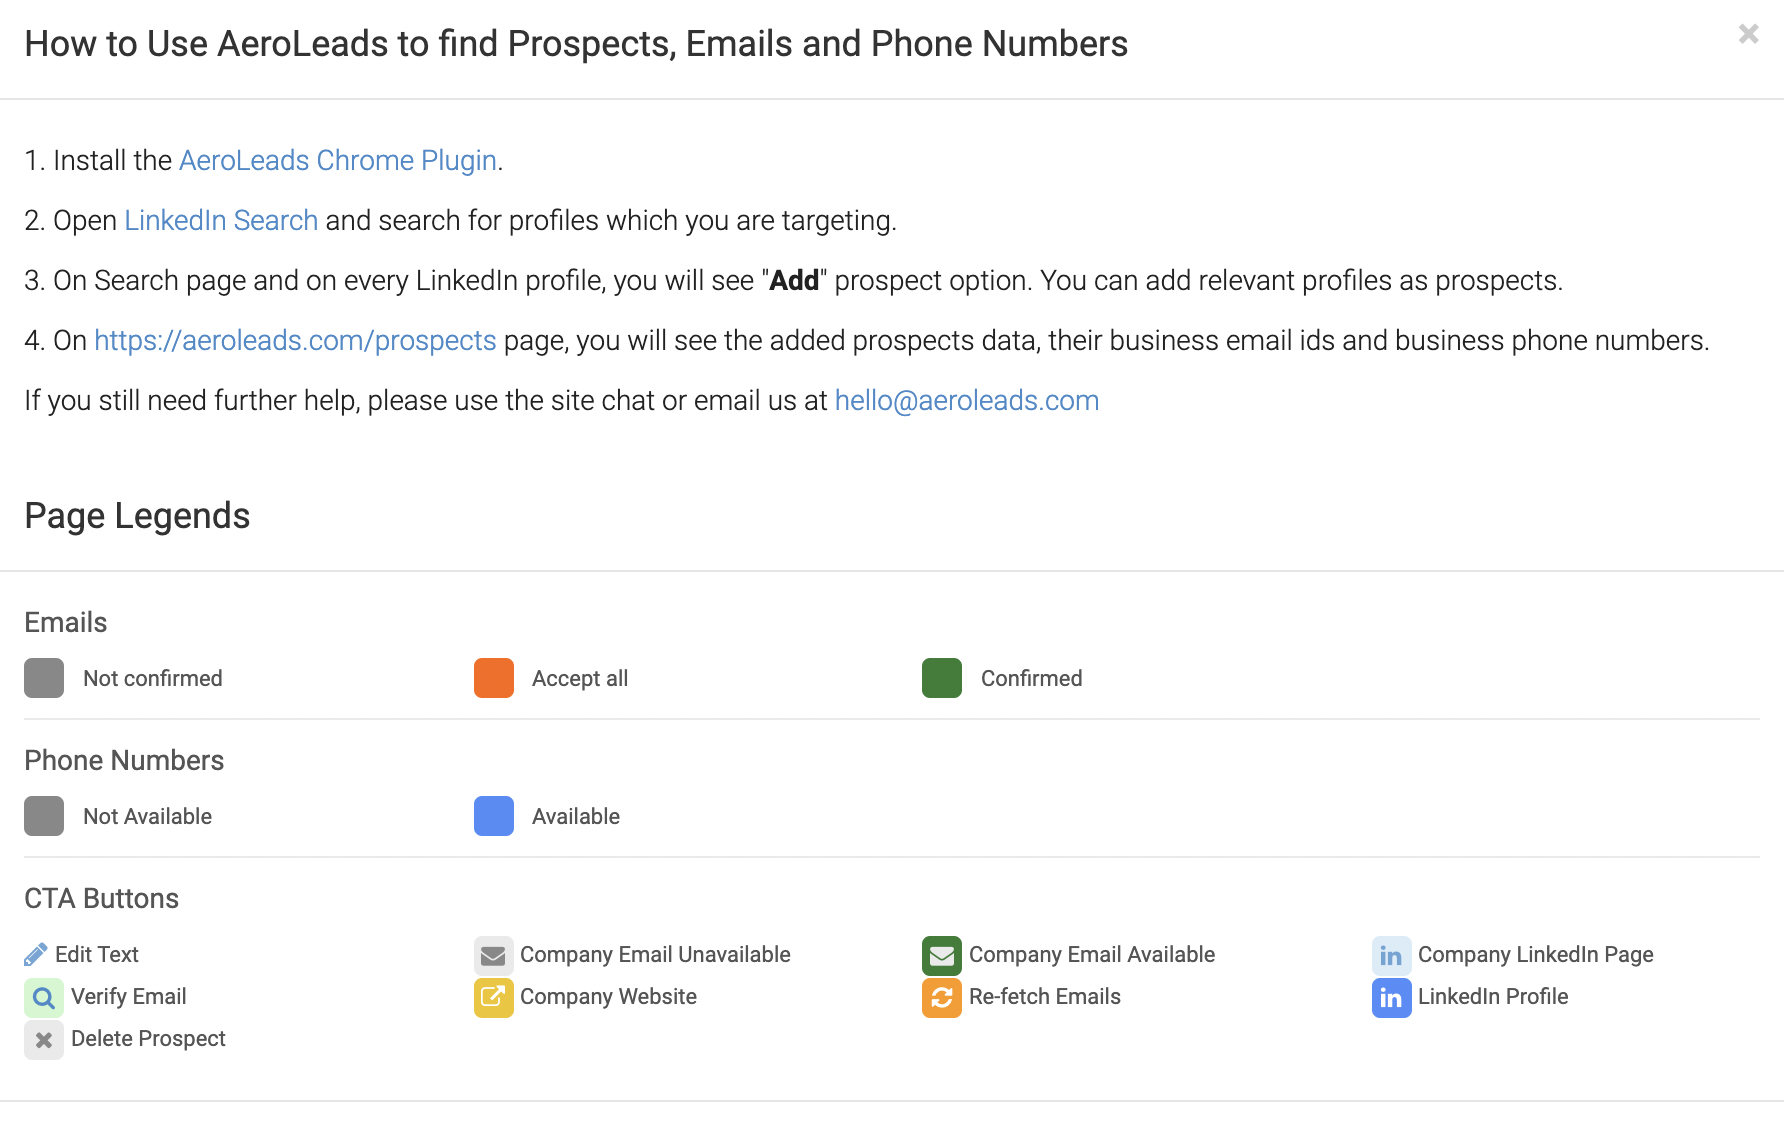Close the help dialog

coord(1748,34)
